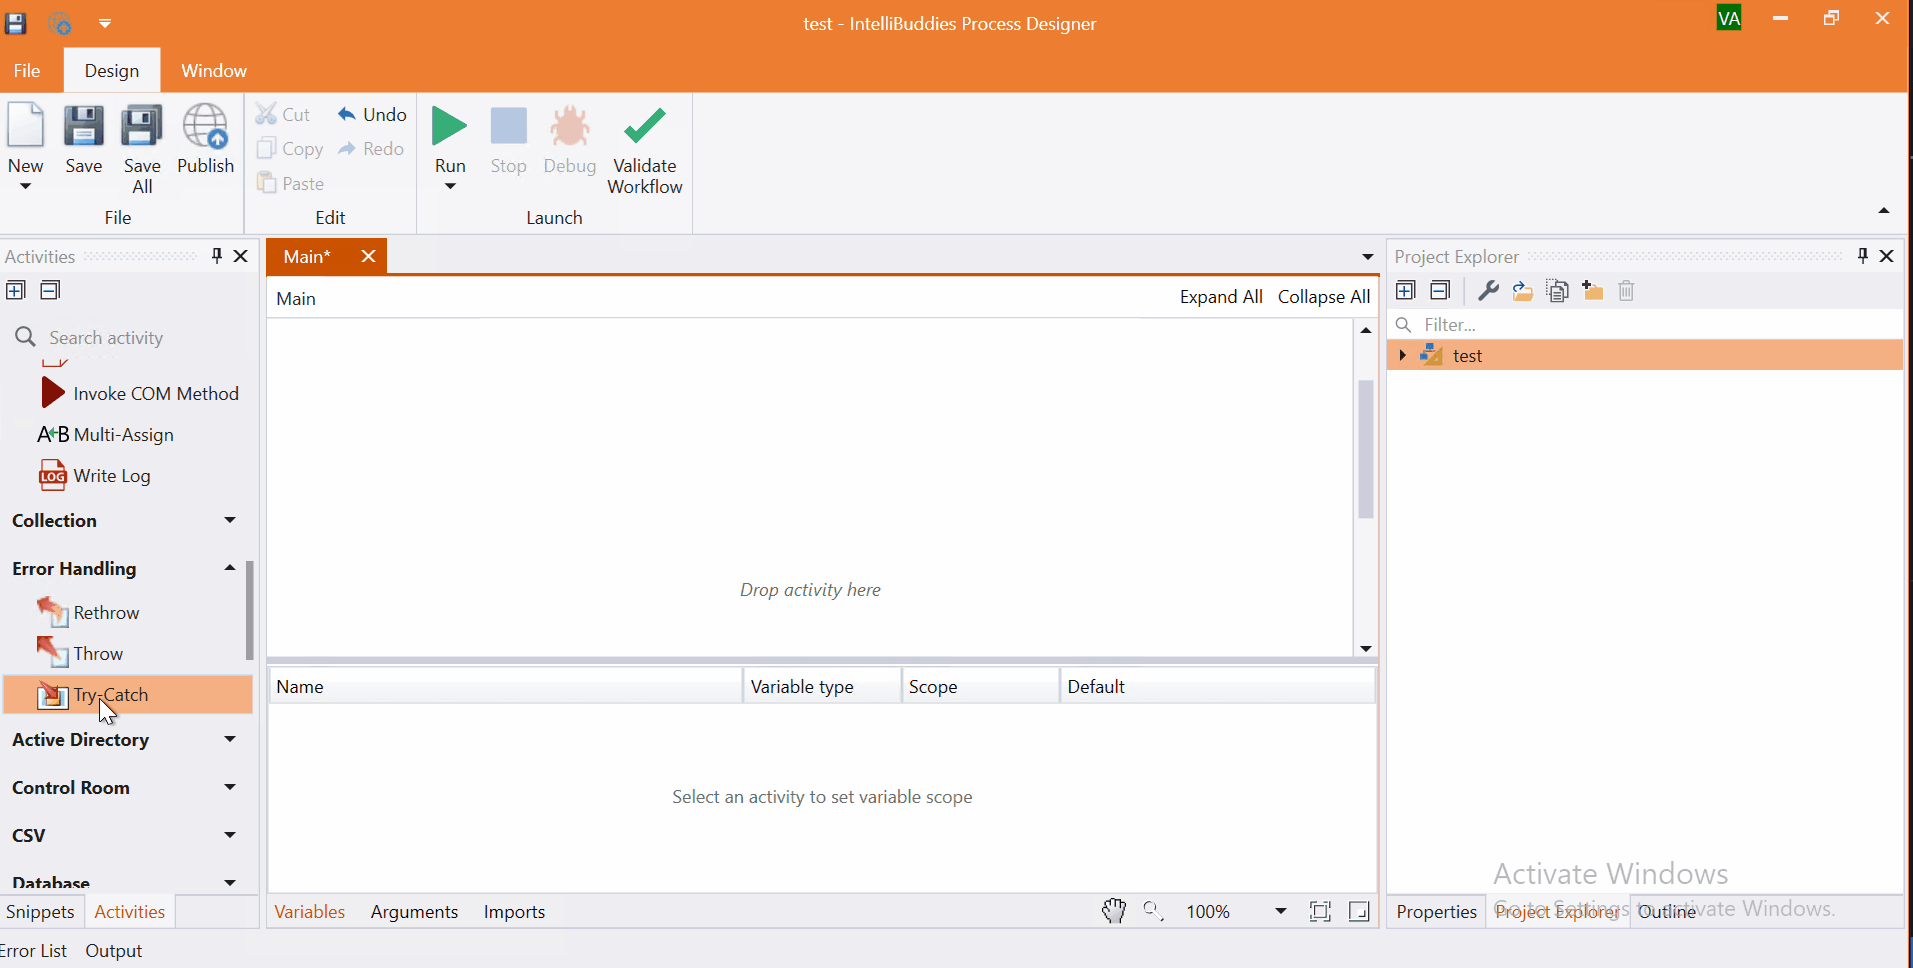Open the document tabs list dropdown
Viewport: 1913px width, 968px height.
pyautogui.click(x=1367, y=257)
